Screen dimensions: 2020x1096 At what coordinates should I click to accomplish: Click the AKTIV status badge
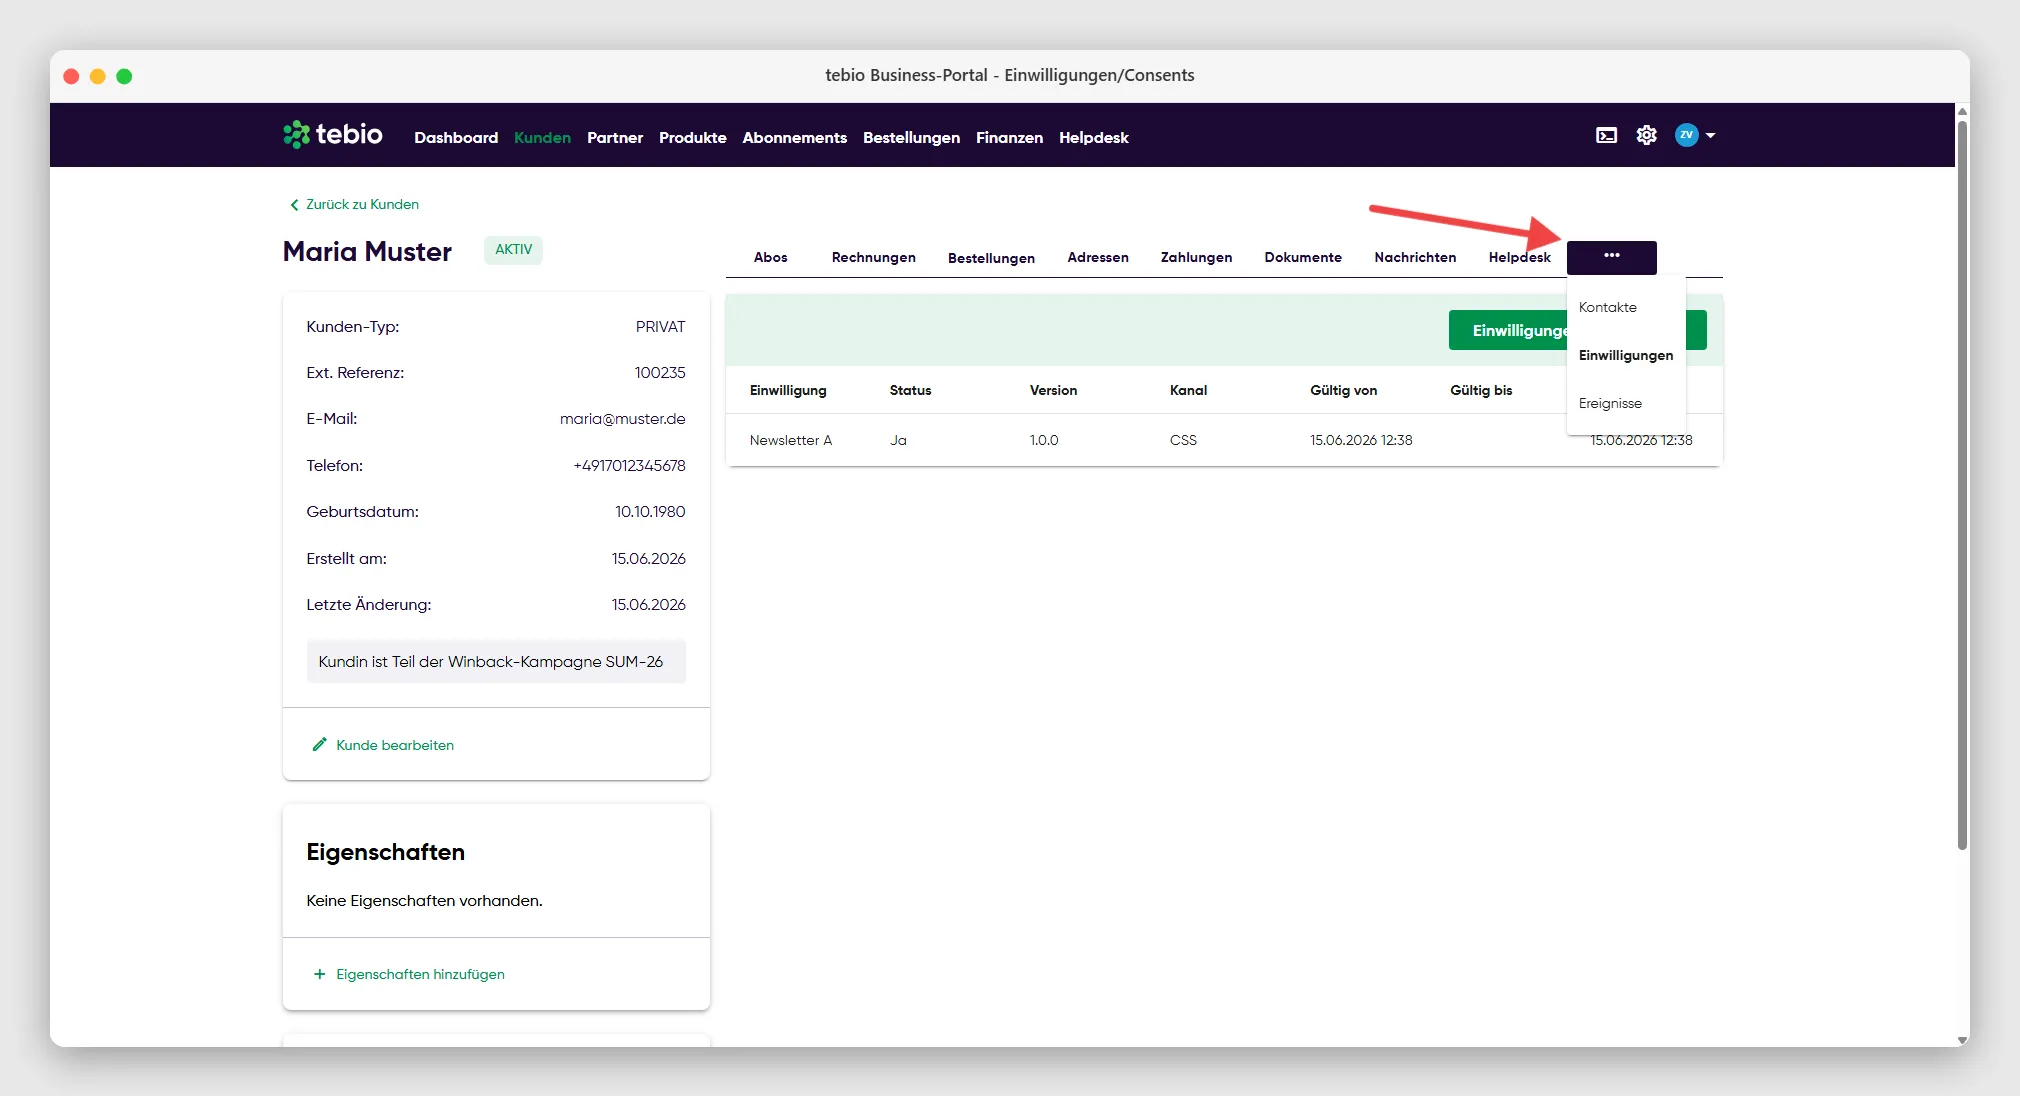[x=513, y=250]
